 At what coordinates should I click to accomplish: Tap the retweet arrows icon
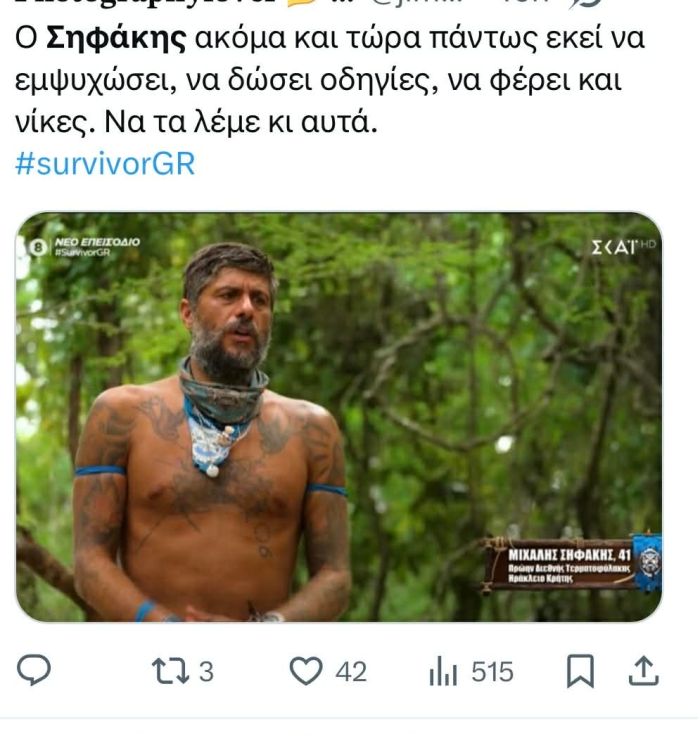pyautogui.click(x=170, y=671)
